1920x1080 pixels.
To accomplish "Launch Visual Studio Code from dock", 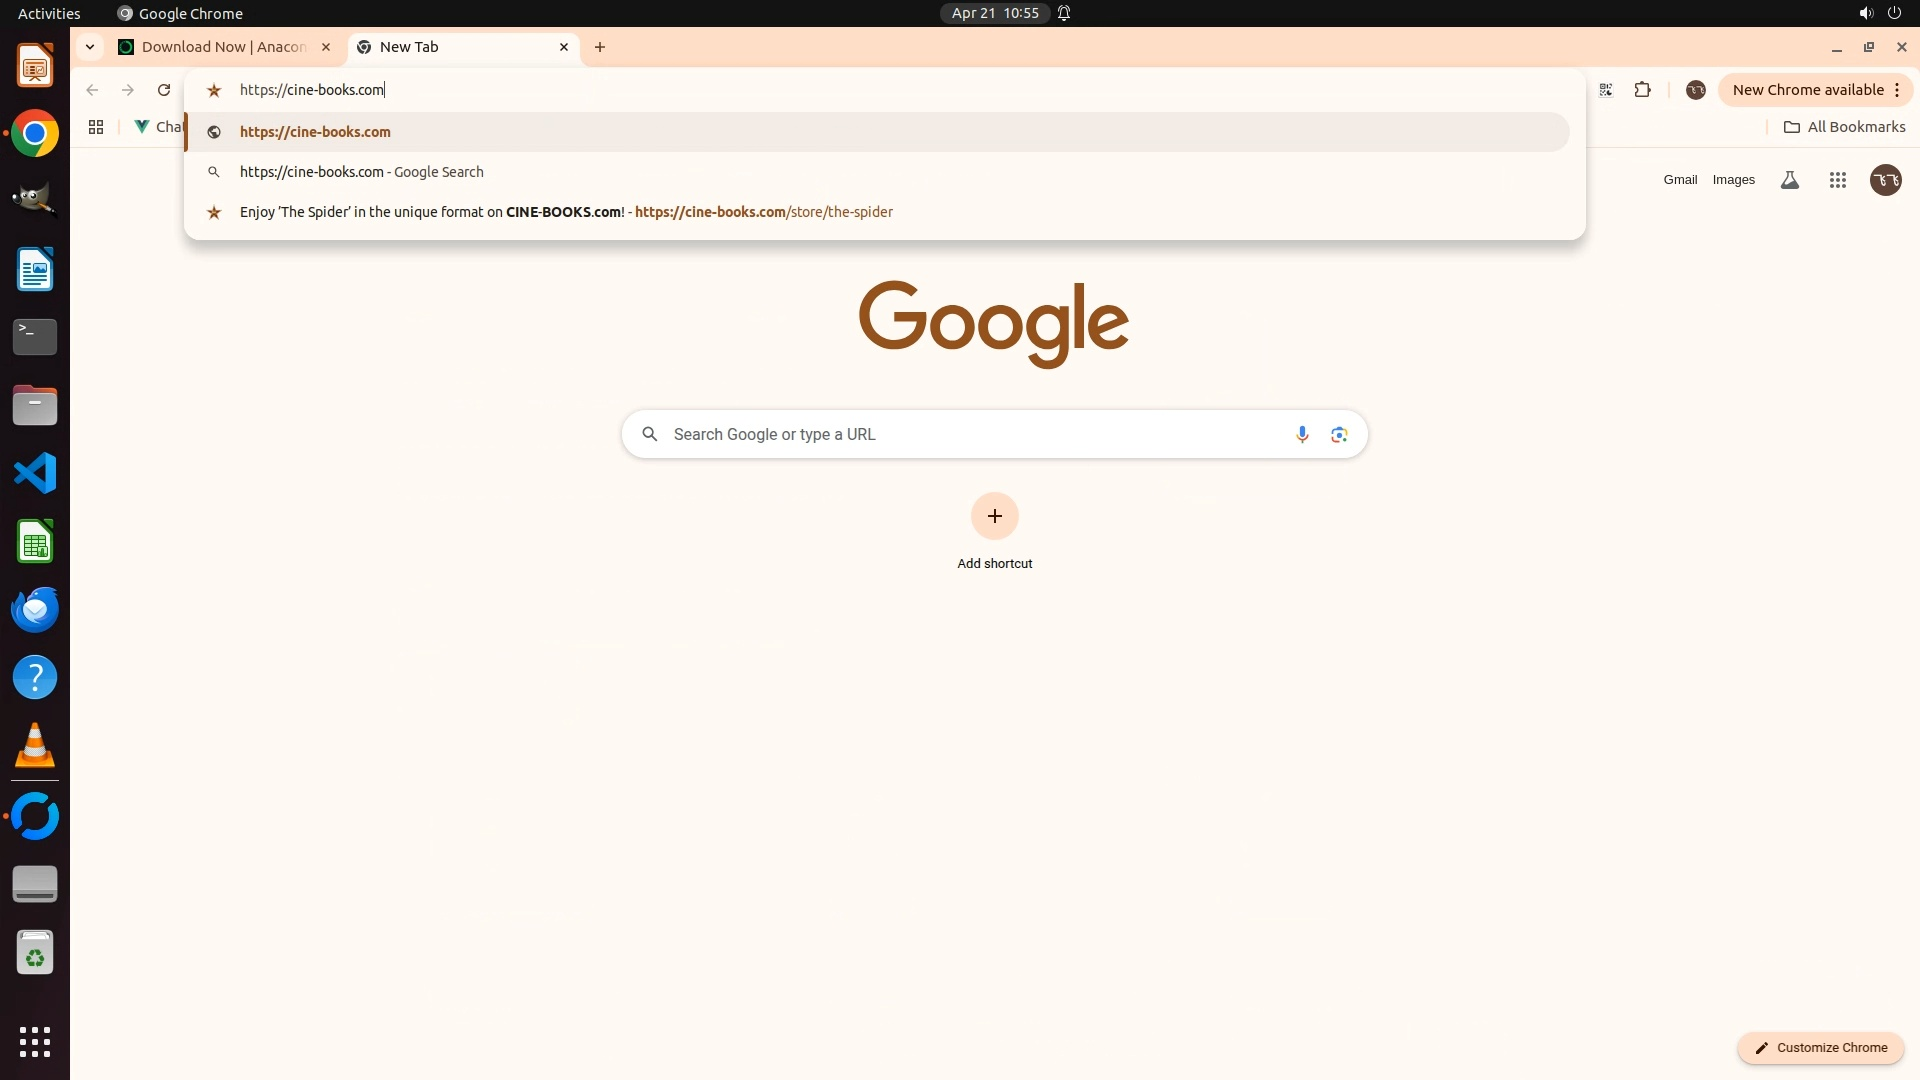I will click(x=35, y=473).
